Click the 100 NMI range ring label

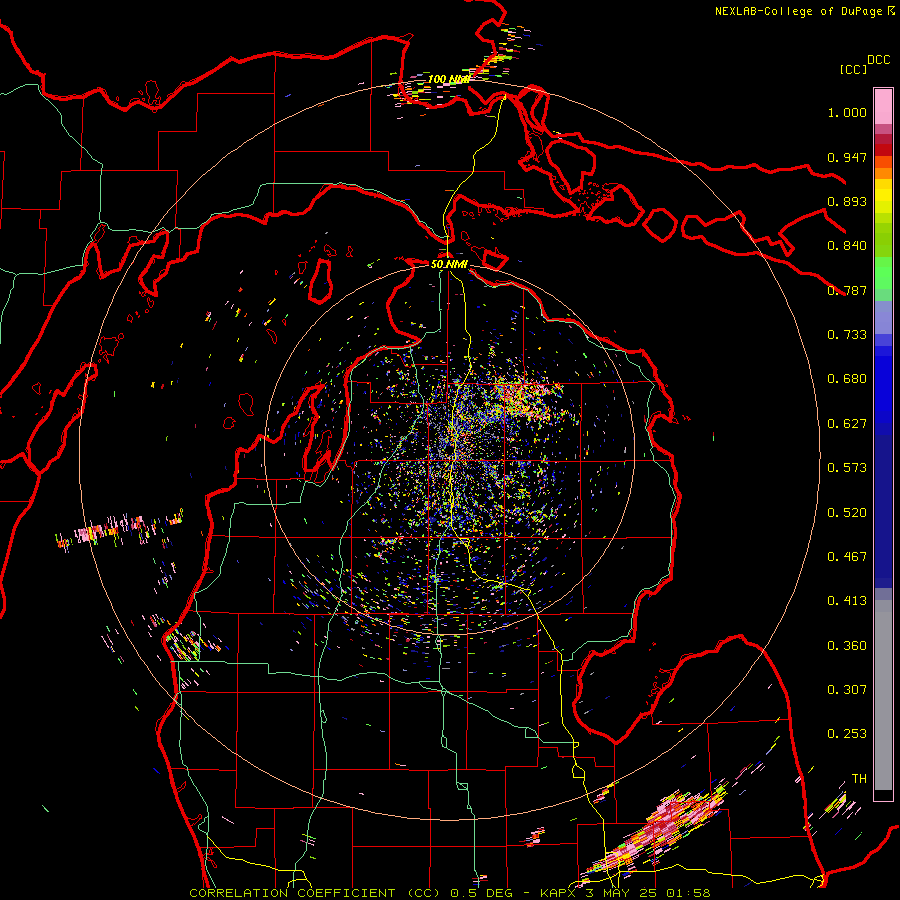(x=448, y=79)
